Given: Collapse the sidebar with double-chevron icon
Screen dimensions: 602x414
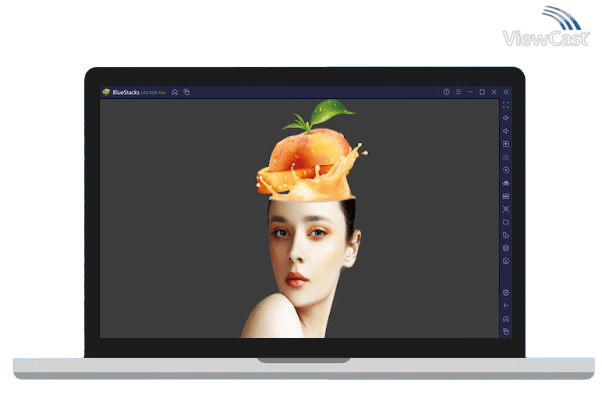Looking at the screenshot, I should tap(506, 92).
